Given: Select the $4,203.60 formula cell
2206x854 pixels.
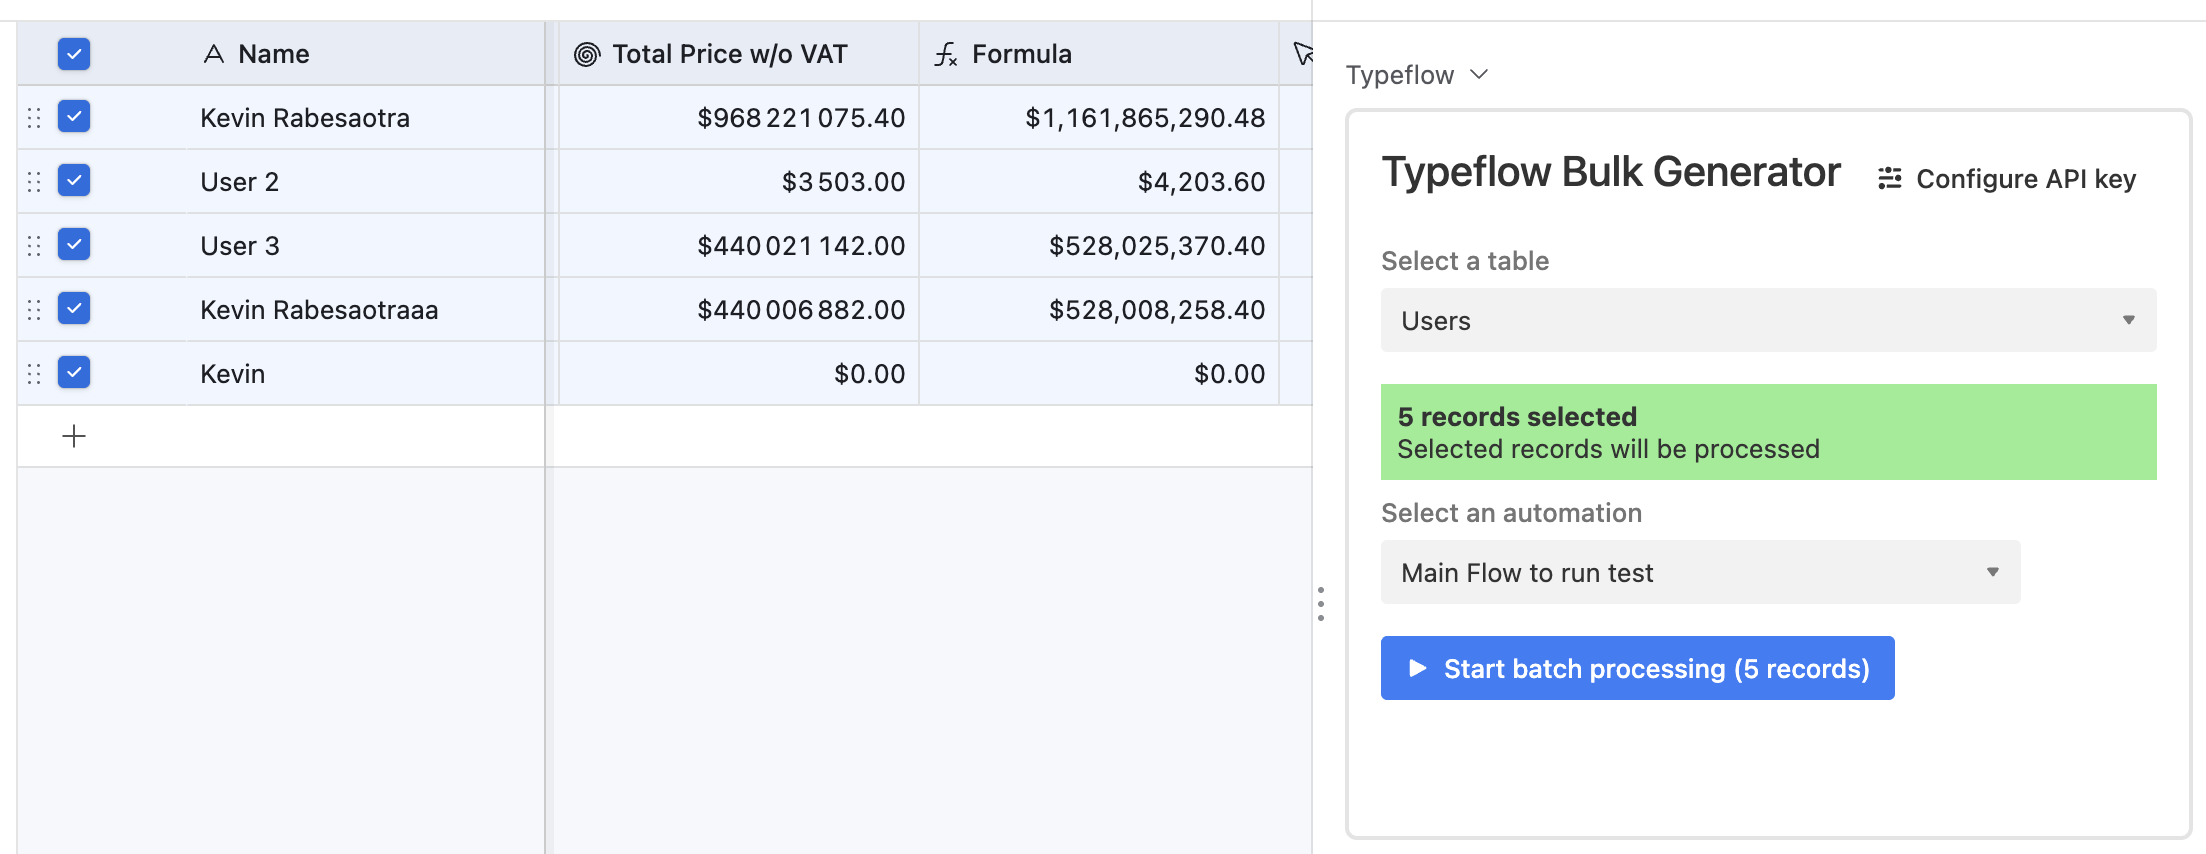Looking at the screenshot, I should (1099, 182).
